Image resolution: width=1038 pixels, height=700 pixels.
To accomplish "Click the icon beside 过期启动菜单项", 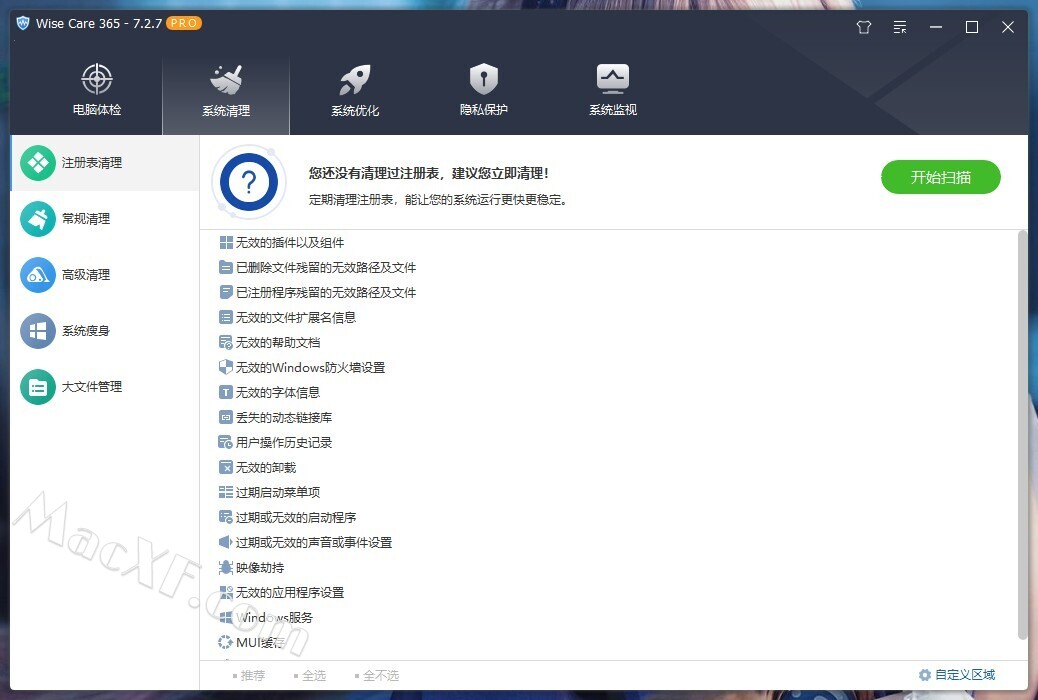I will (226, 492).
